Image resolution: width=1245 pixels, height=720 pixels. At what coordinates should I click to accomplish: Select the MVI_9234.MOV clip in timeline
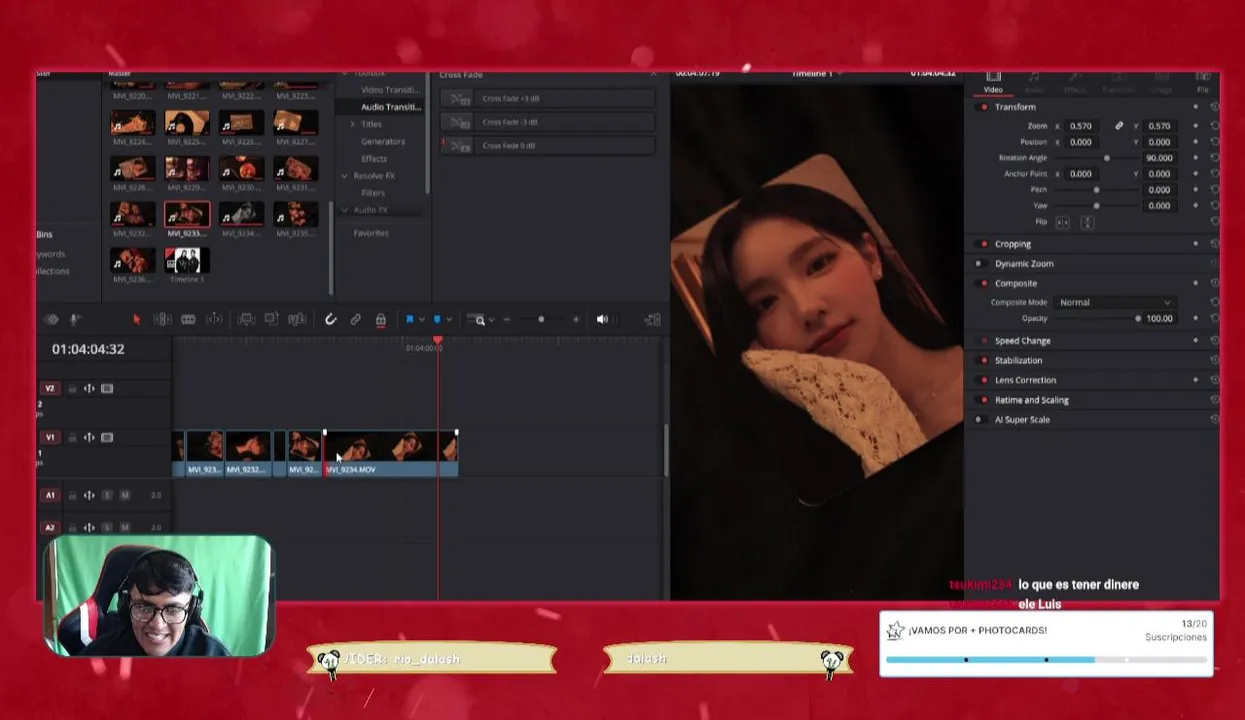(x=390, y=452)
